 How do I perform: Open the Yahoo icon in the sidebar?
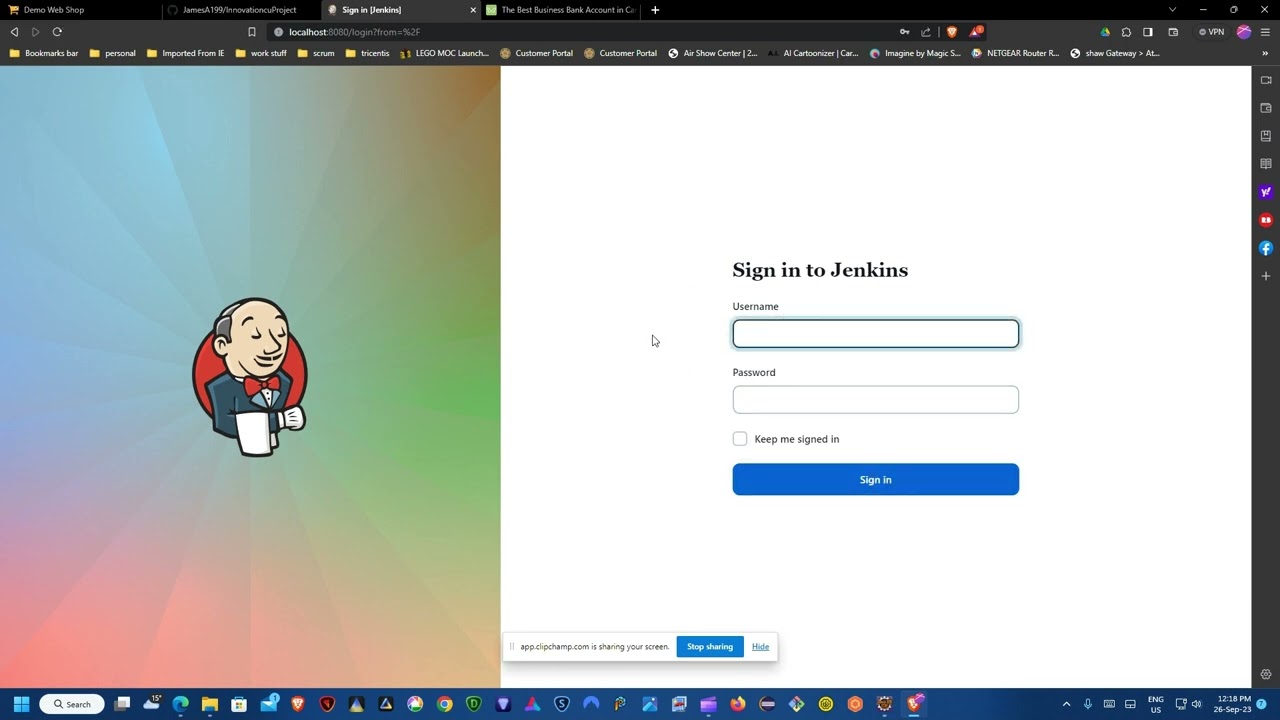(x=1265, y=192)
